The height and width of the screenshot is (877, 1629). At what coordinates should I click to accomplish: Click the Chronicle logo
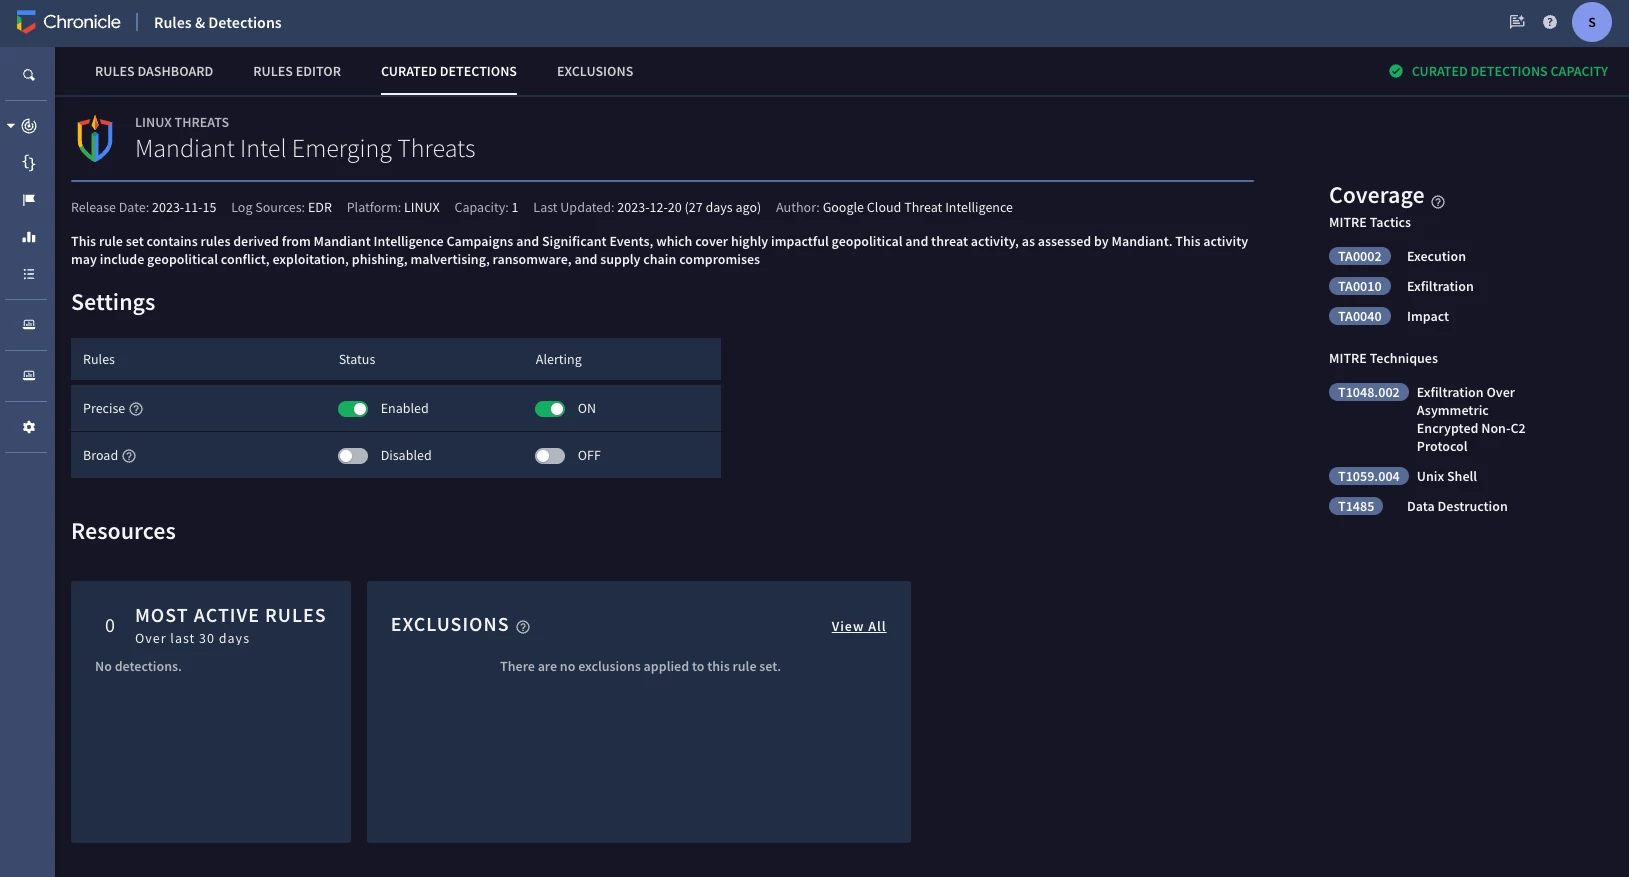(68, 22)
